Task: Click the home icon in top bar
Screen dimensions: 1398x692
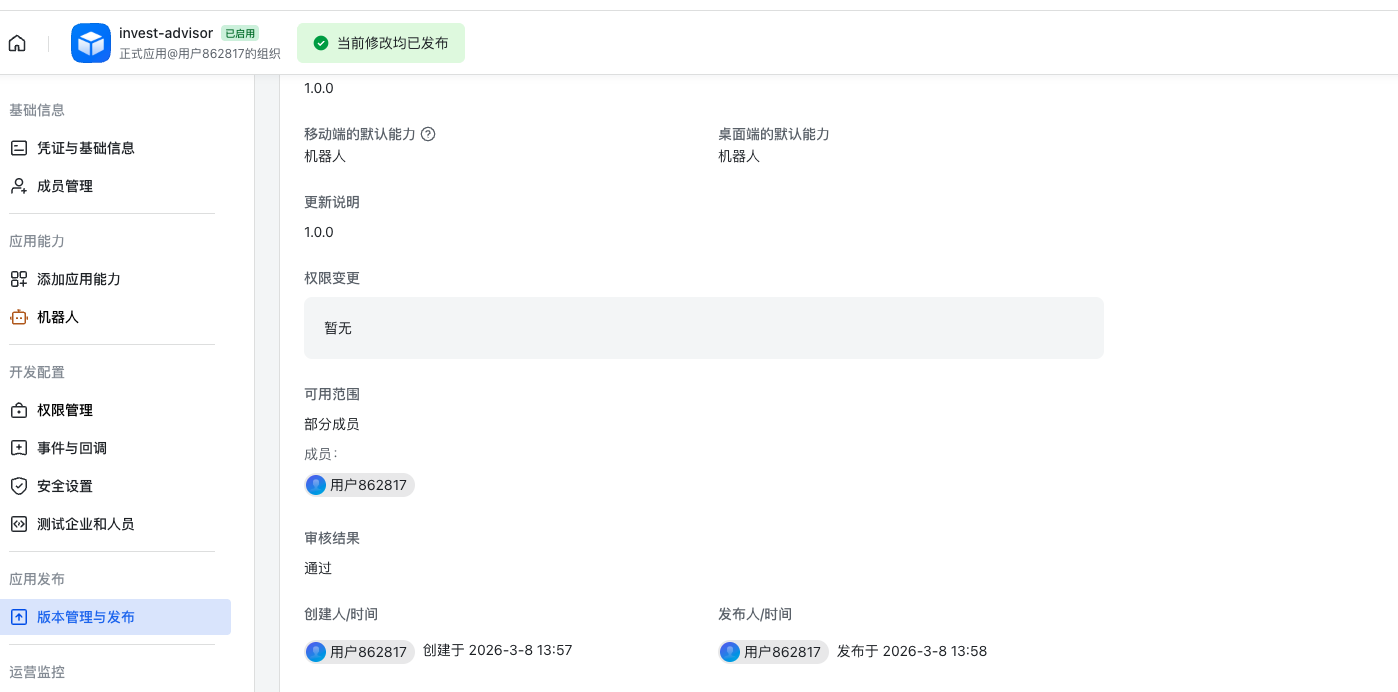Action: [16, 43]
